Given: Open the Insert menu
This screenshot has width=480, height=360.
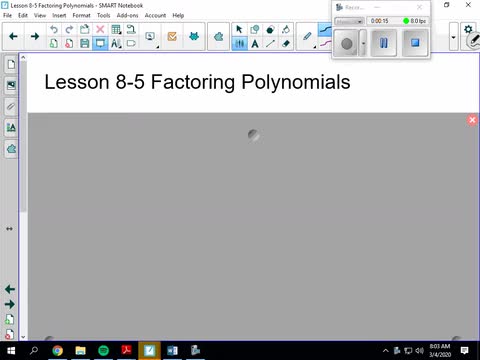Looking at the screenshot, I should tap(59, 15).
